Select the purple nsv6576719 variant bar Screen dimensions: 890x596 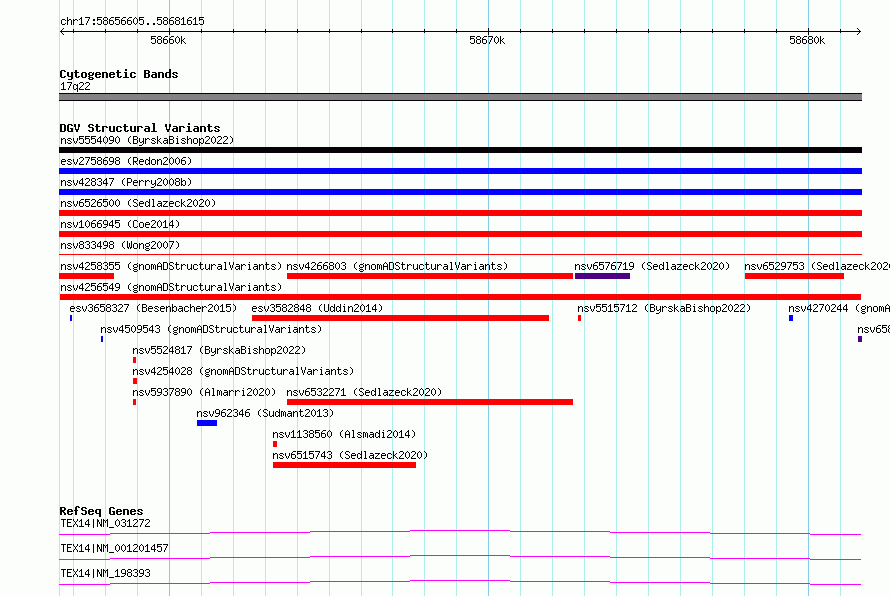point(602,276)
